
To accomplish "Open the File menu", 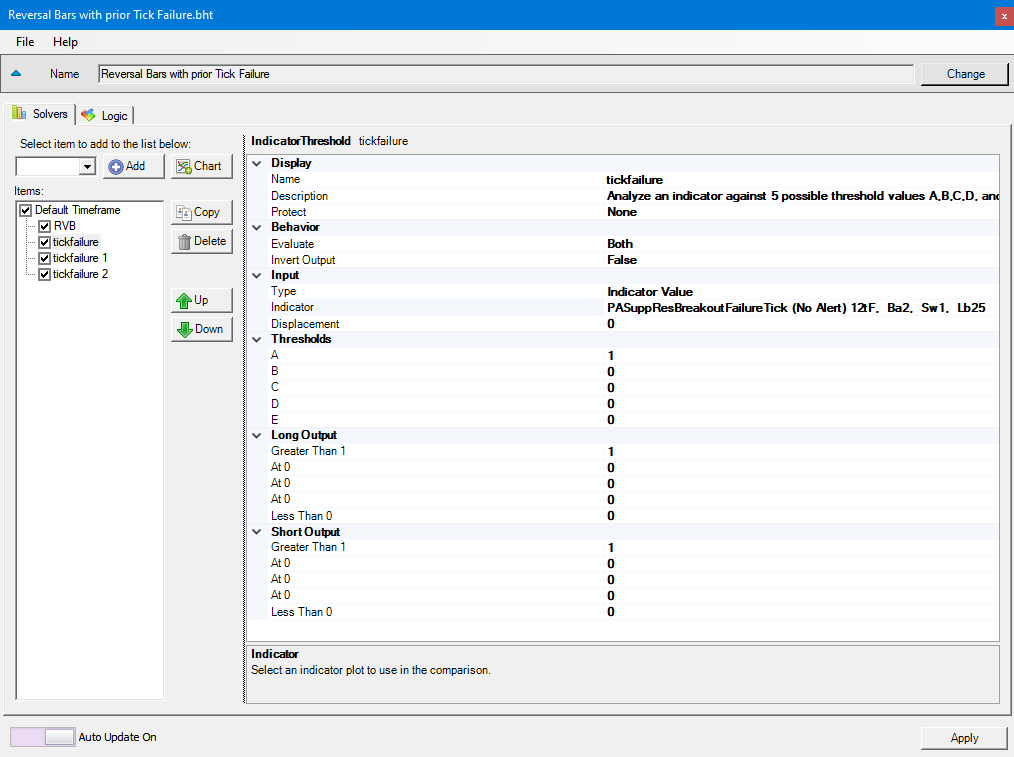I will [25, 42].
